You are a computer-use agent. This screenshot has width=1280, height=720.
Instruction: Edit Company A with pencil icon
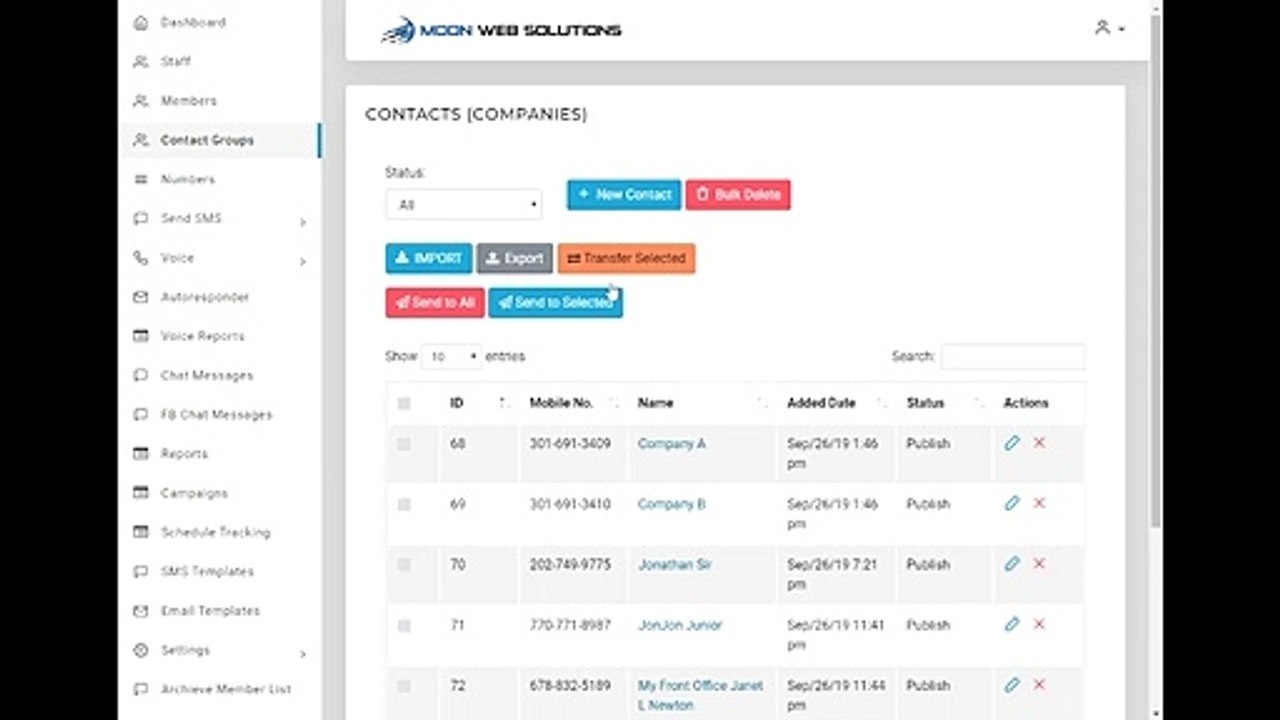click(x=1012, y=443)
